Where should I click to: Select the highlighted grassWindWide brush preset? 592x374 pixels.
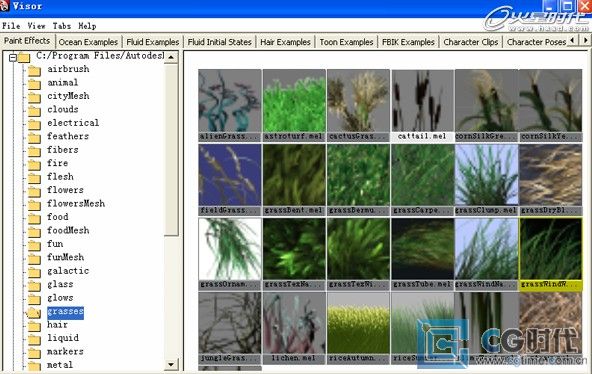551,254
